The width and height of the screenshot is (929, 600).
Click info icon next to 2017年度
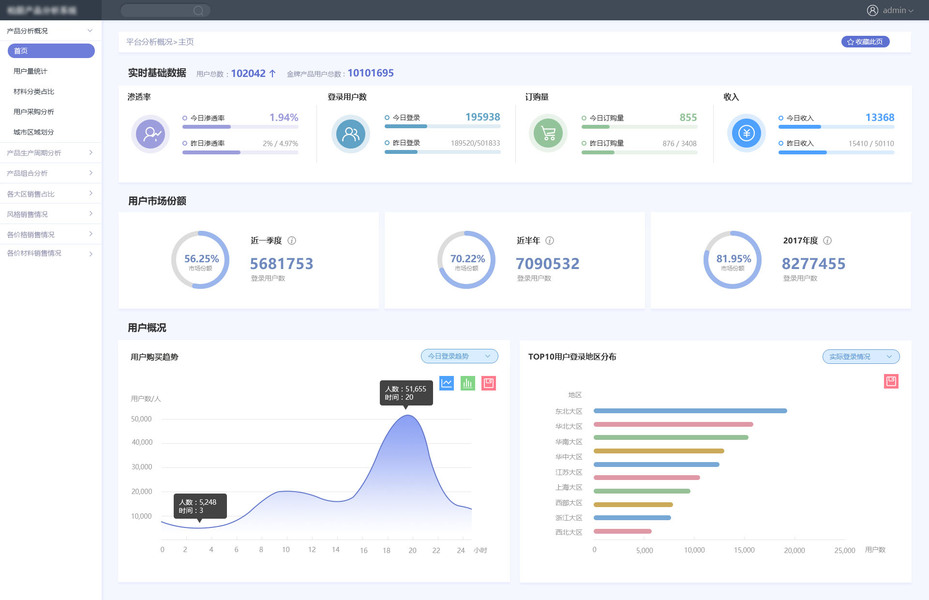coord(827,240)
